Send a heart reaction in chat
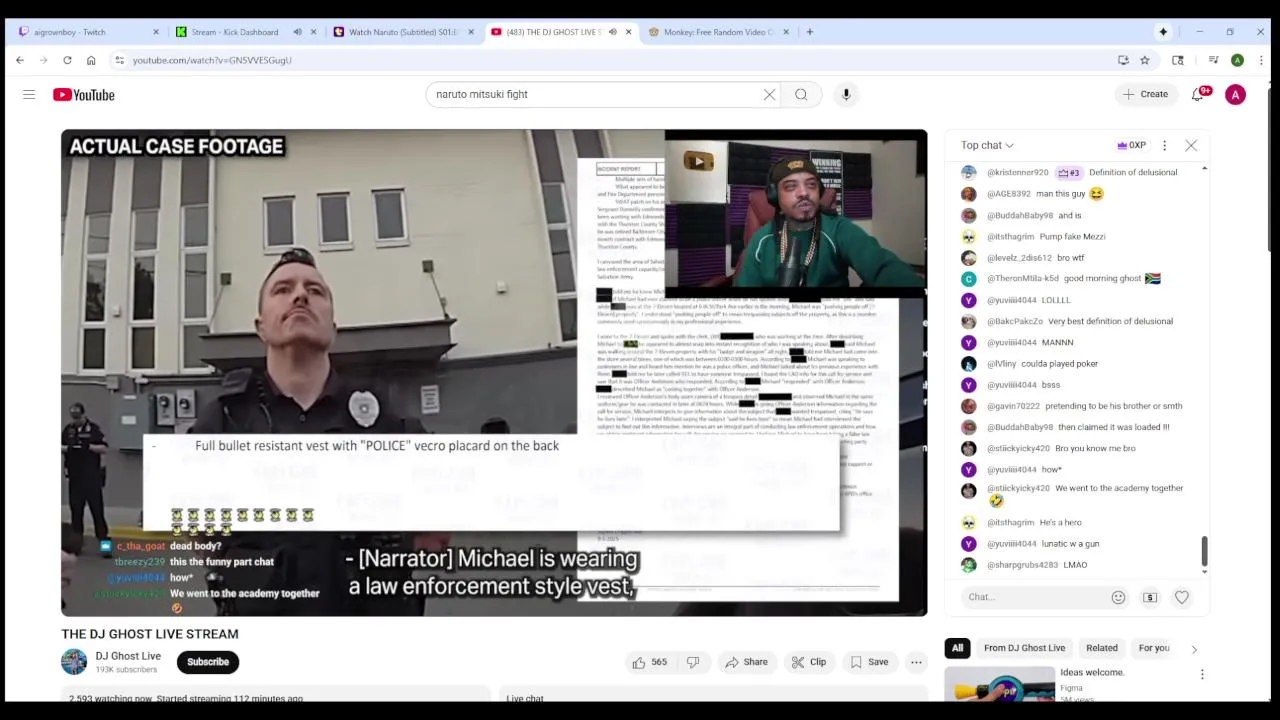The height and width of the screenshot is (720, 1280). point(1182,597)
